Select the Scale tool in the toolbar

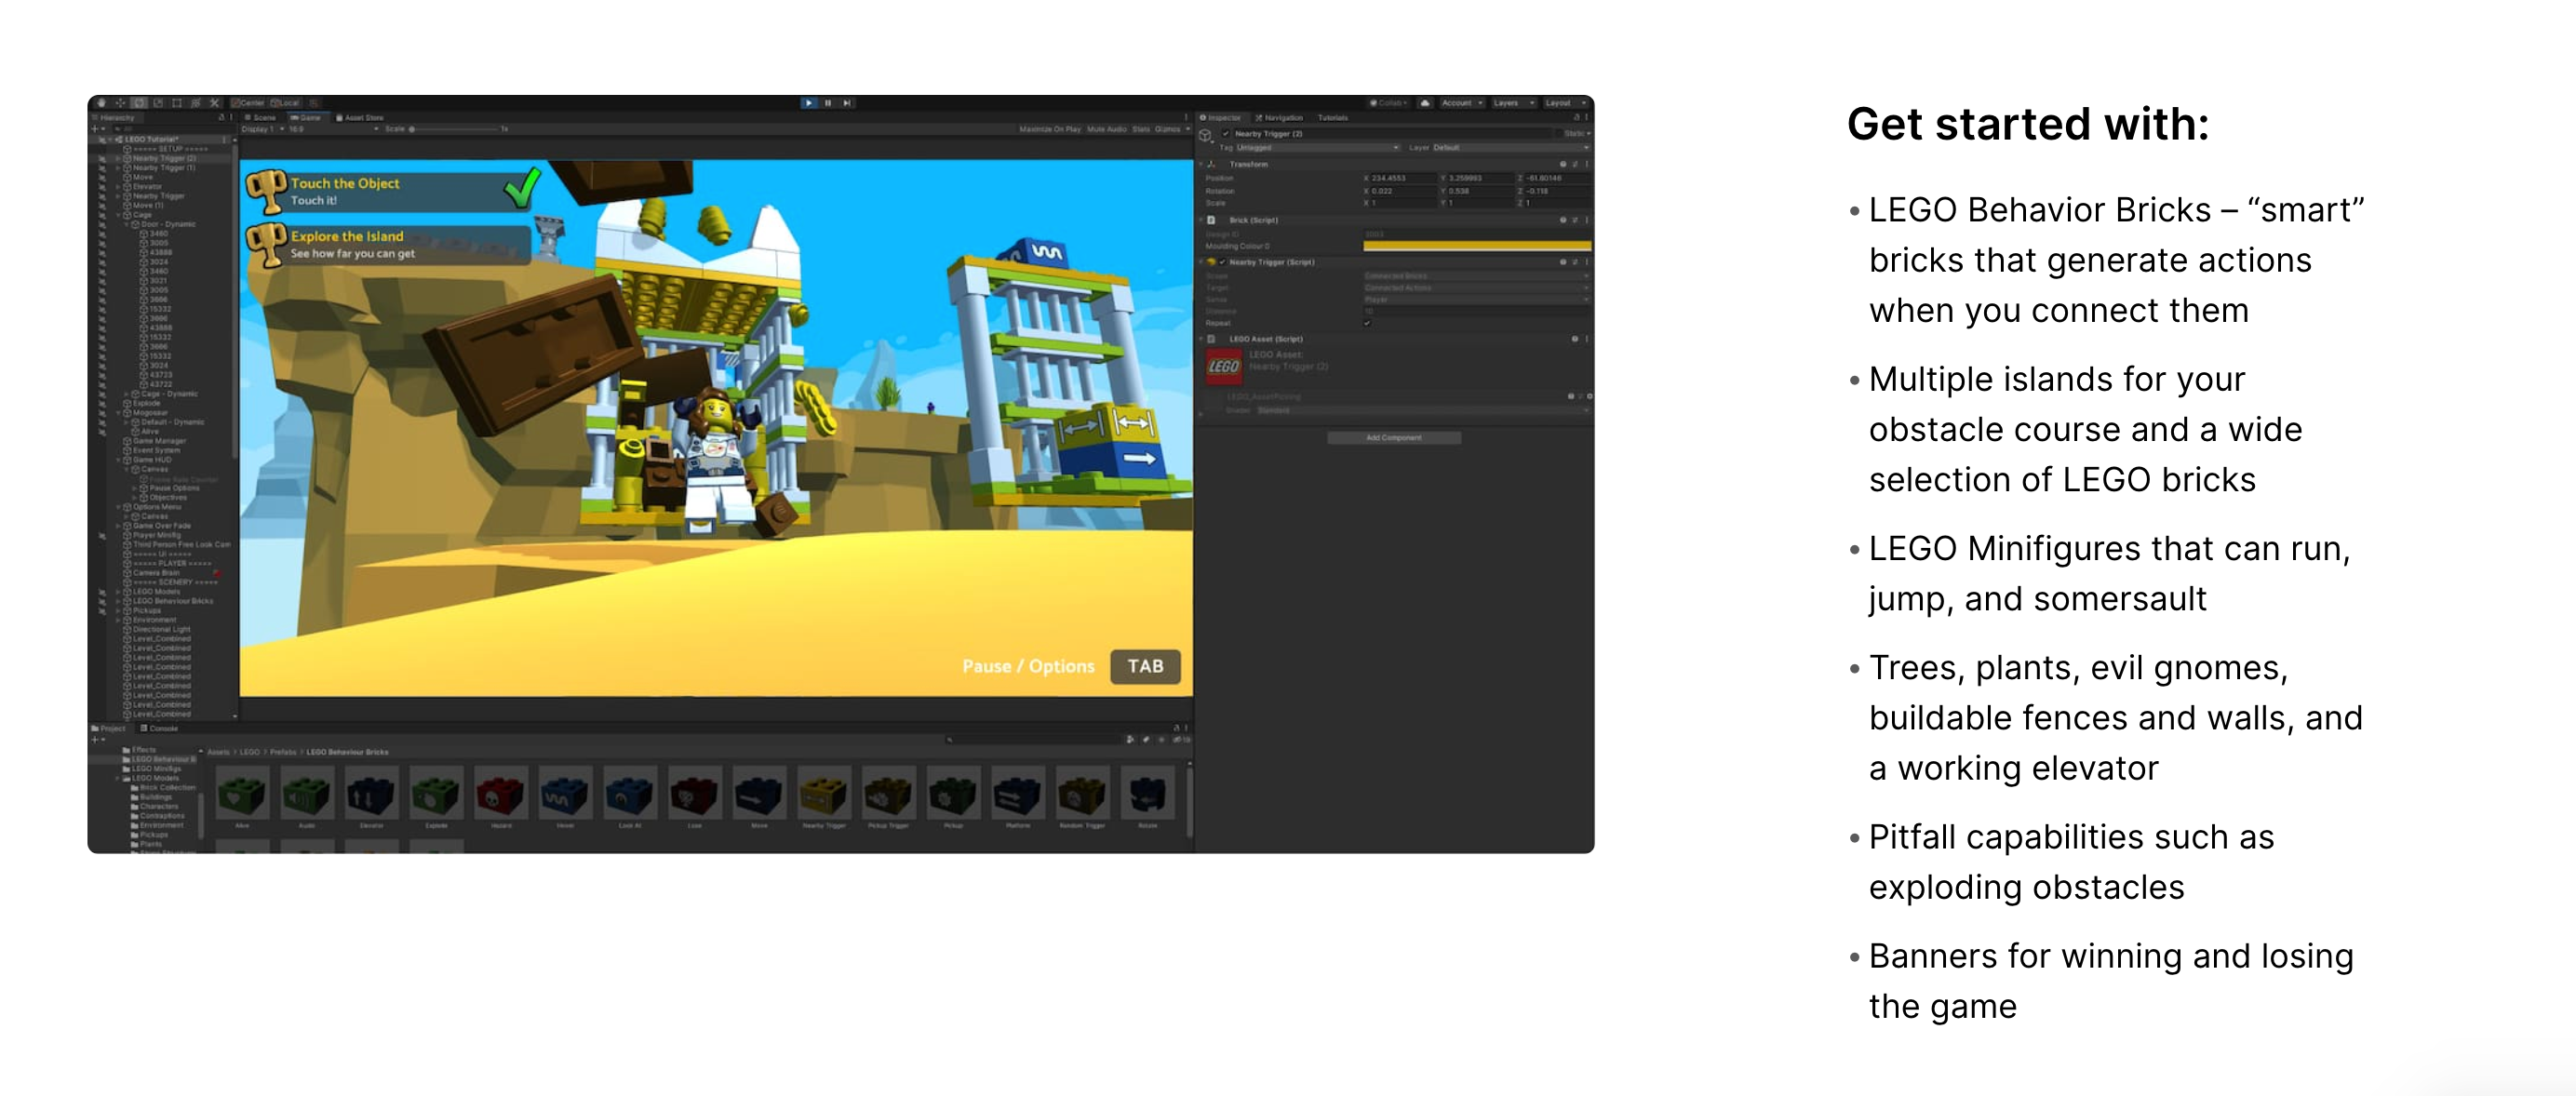pyautogui.click(x=159, y=102)
